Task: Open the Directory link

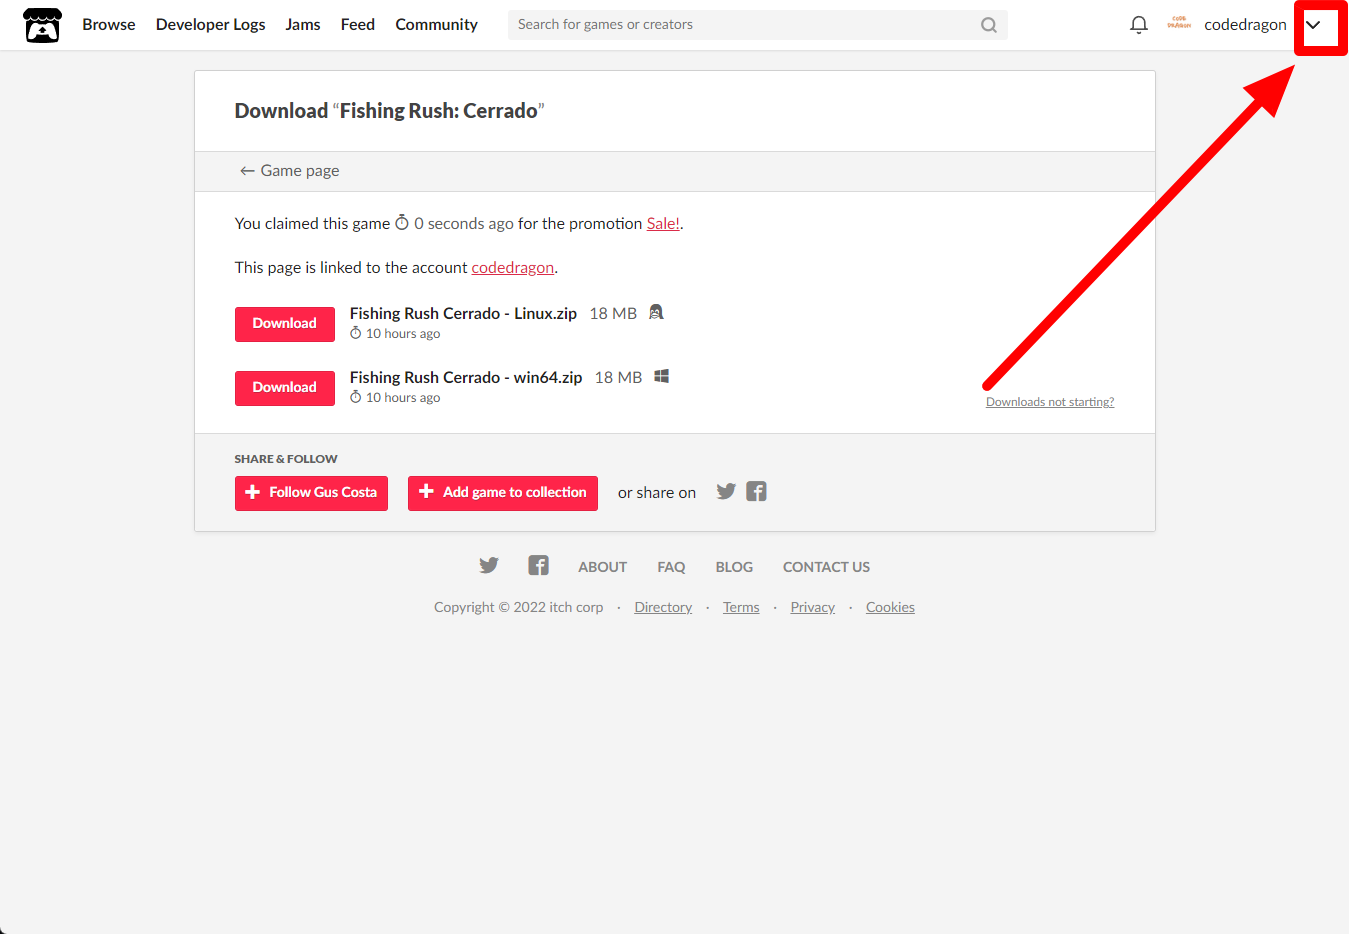Action: click(663, 608)
